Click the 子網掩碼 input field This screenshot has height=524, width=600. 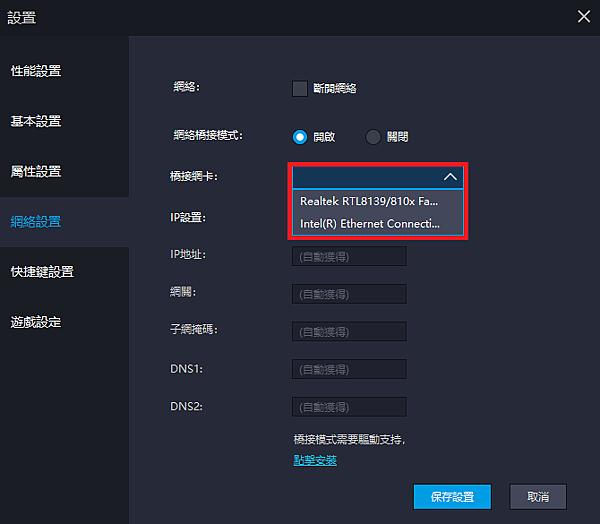349,331
